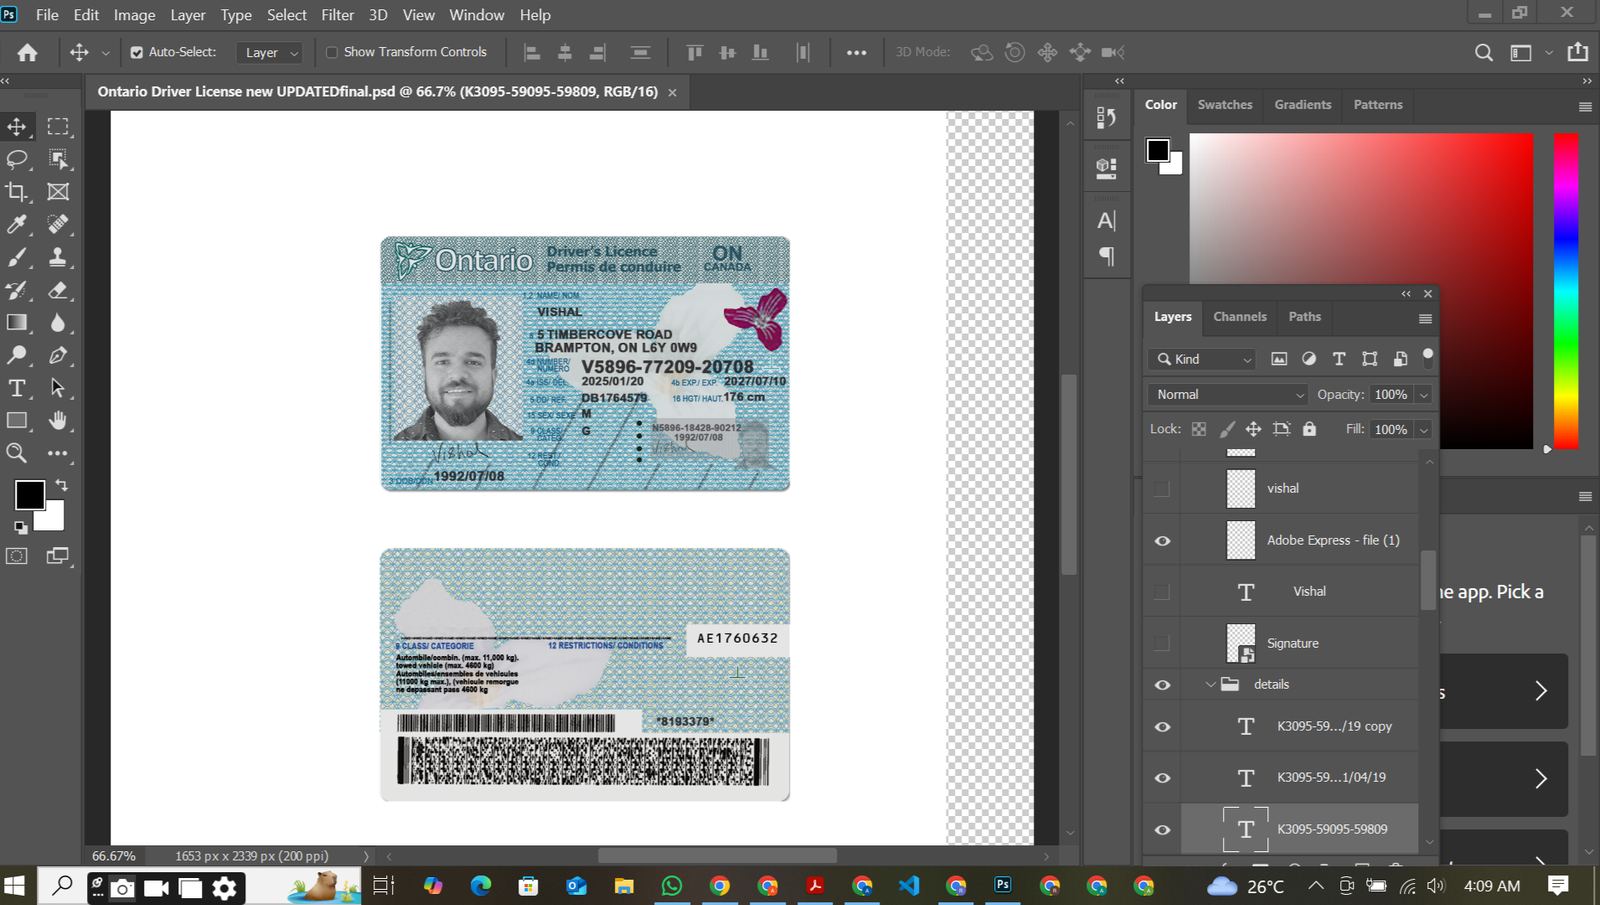Select the Gradient tool

17,322
